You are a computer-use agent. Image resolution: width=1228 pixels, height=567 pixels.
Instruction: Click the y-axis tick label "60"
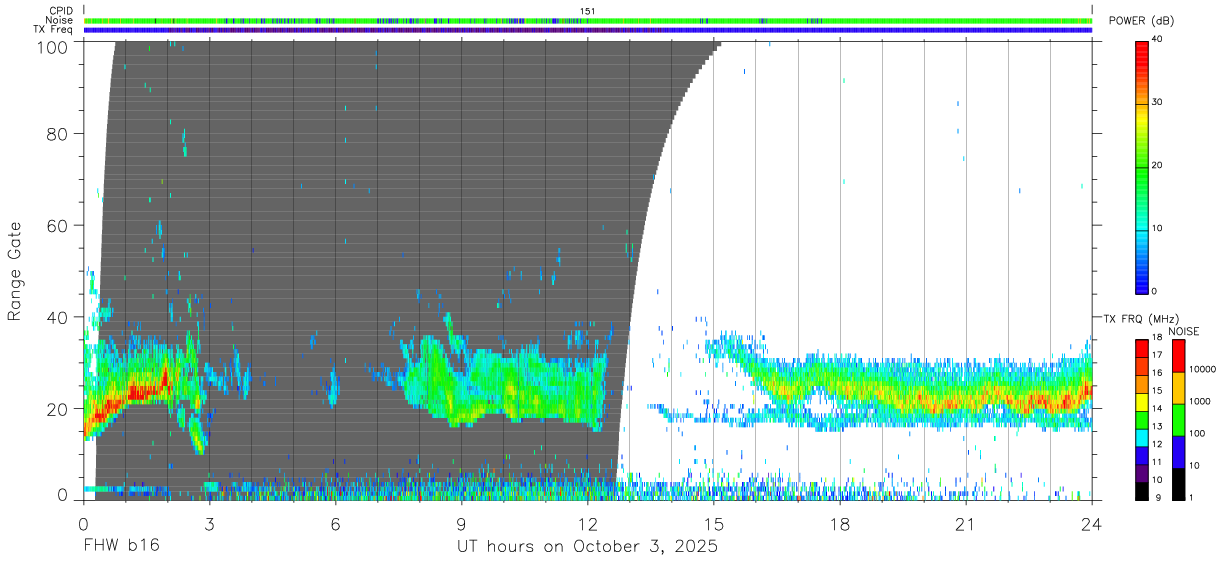click(57, 226)
